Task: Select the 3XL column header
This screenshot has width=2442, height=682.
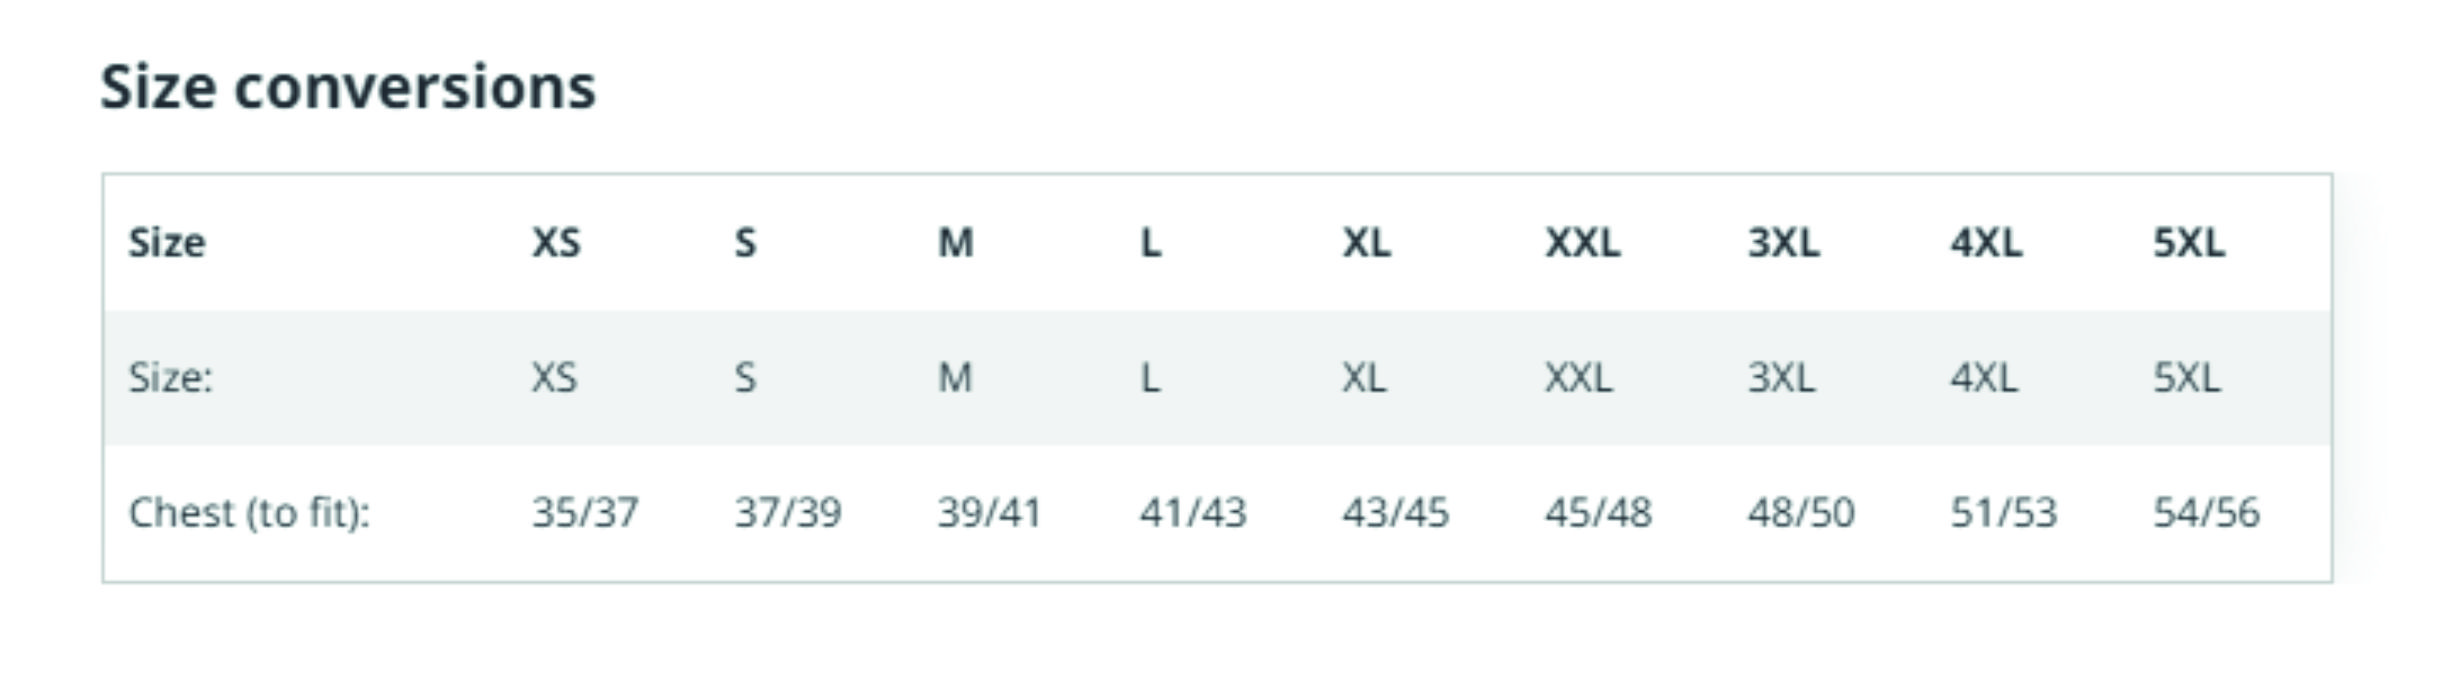Action: coord(1783,243)
